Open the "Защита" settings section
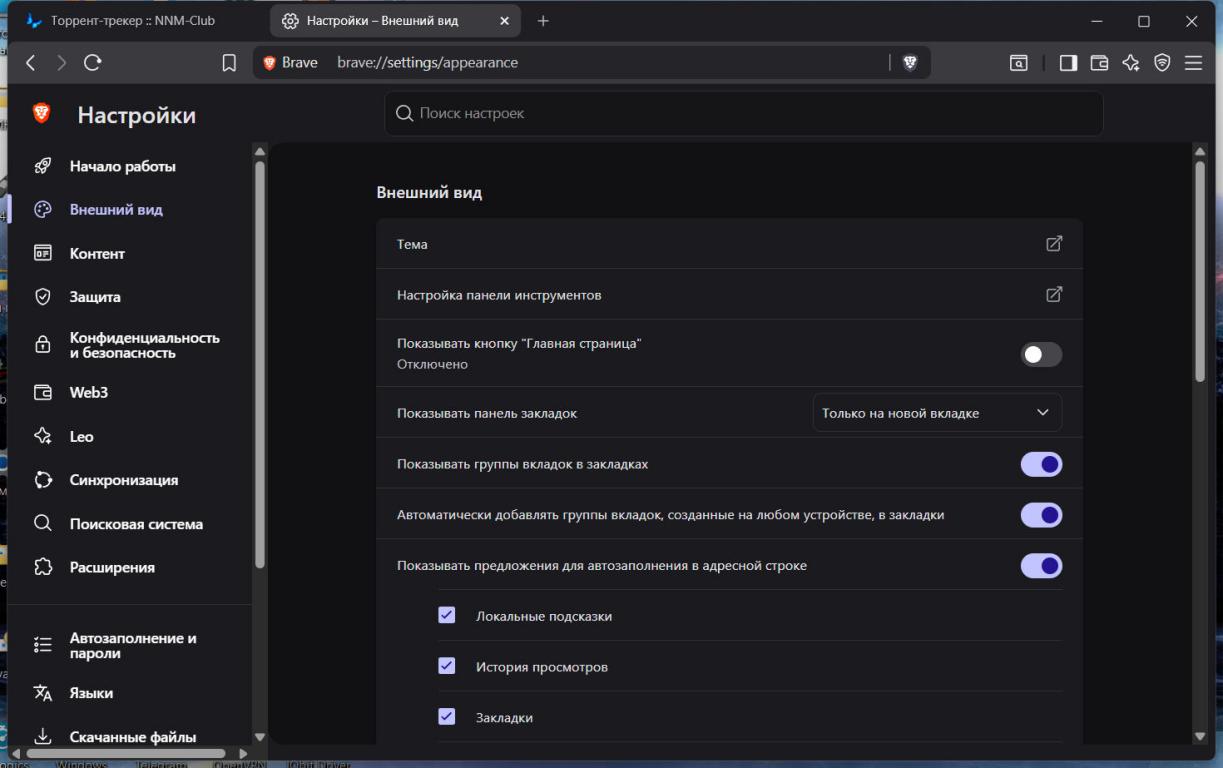Screen dimensions: 1223x768 [x=95, y=297]
